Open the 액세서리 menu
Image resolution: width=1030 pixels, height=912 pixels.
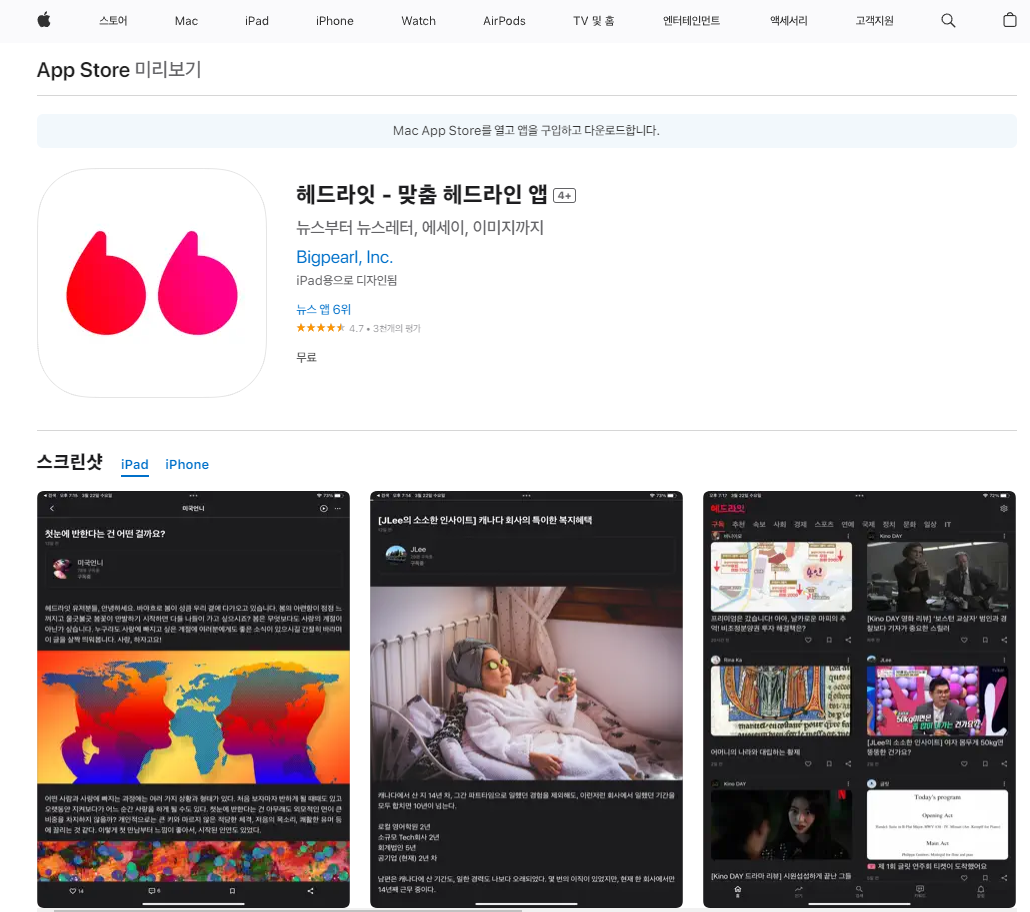(x=788, y=20)
